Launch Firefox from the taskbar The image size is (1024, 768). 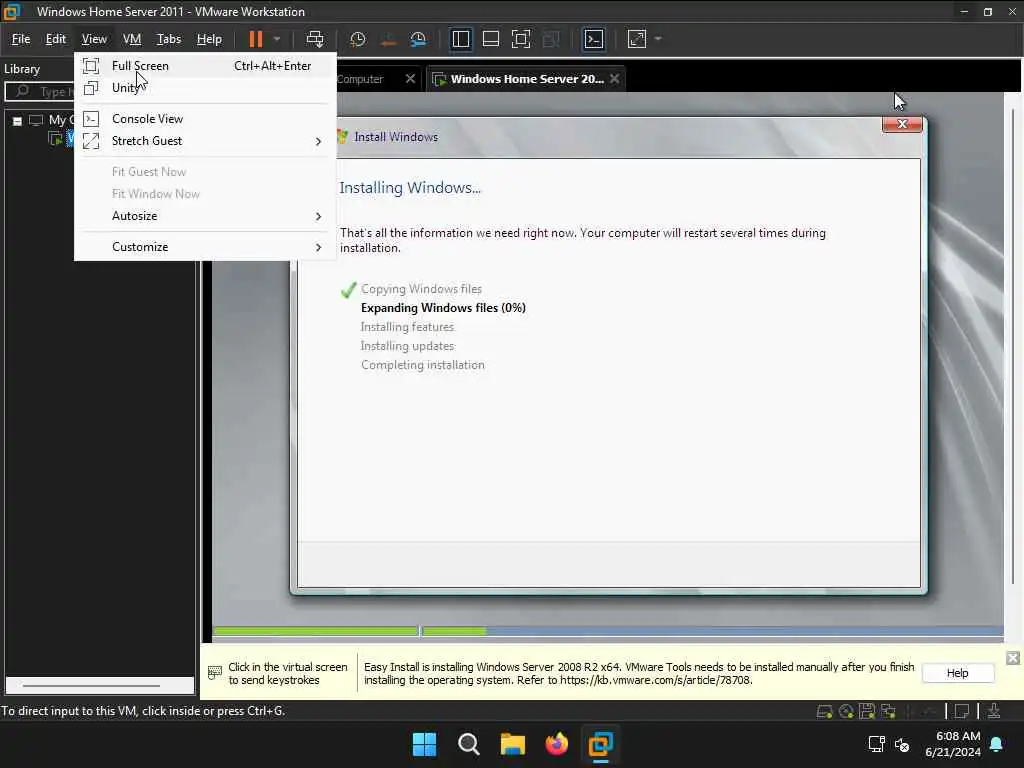point(556,744)
